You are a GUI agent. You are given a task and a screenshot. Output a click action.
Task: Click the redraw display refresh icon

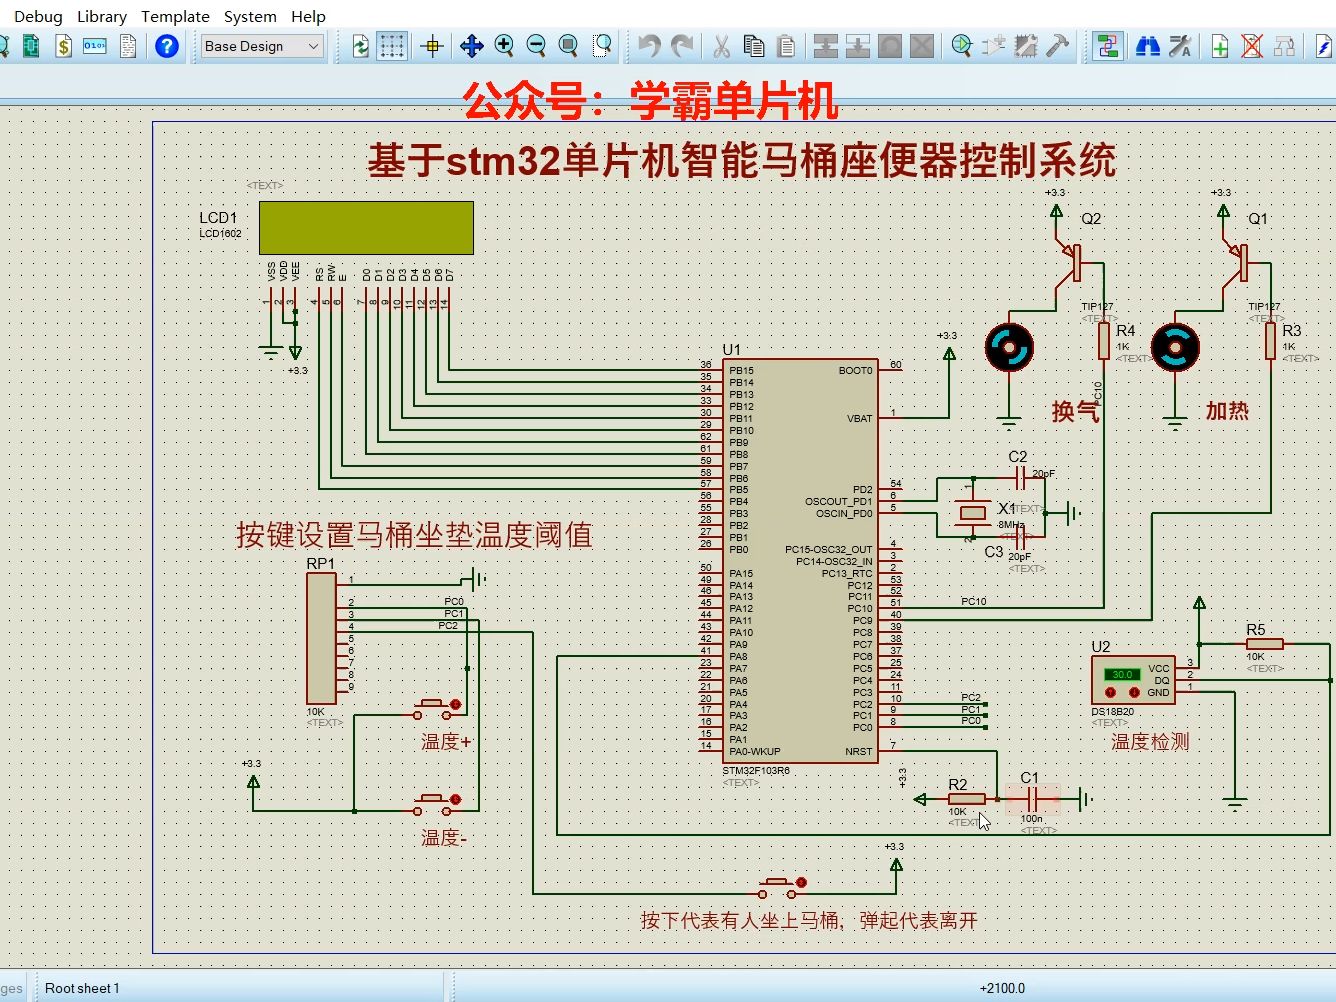(360, 46)
